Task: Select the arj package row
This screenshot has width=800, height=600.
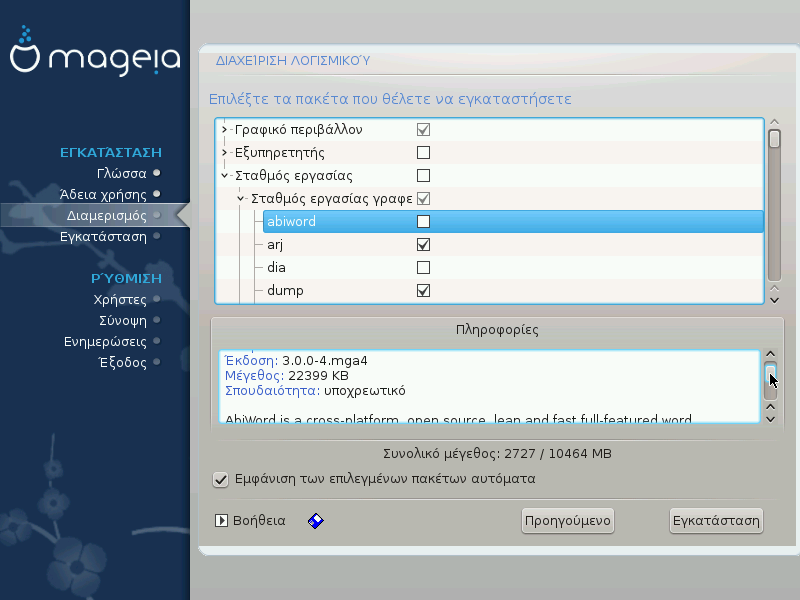Action: tap(513, 244)
